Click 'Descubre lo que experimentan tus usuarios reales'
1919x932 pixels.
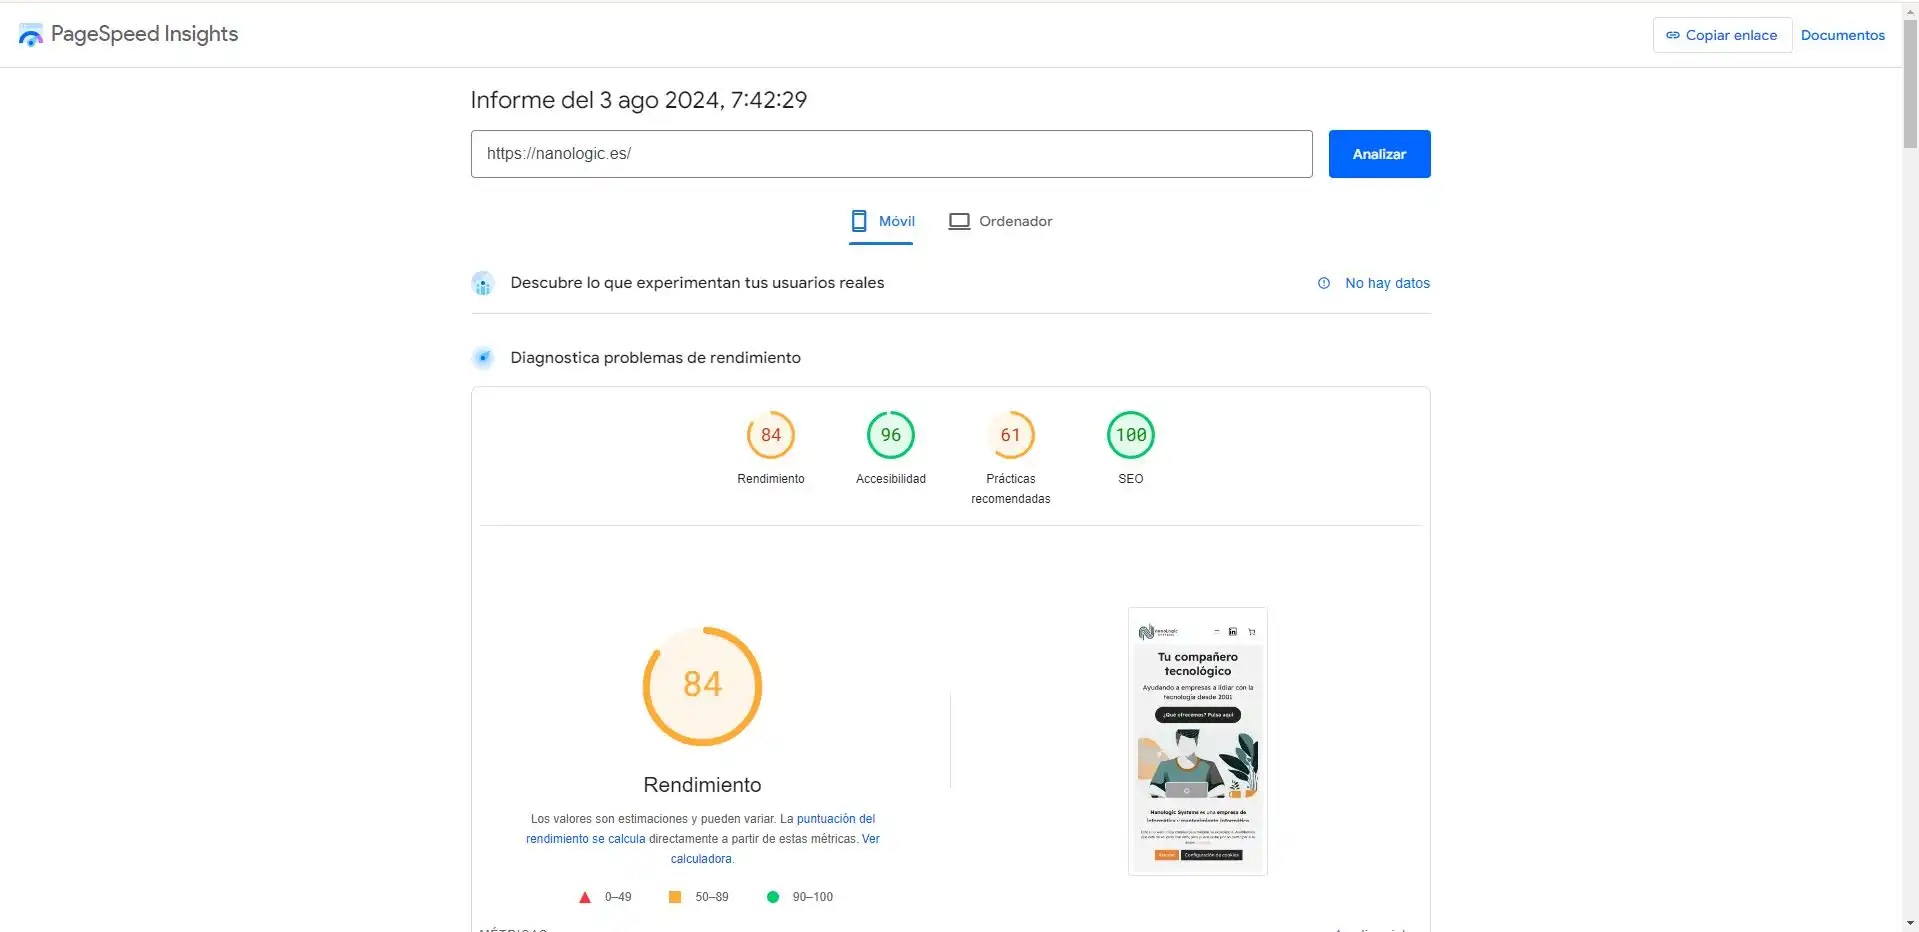[x=697, y=283]
